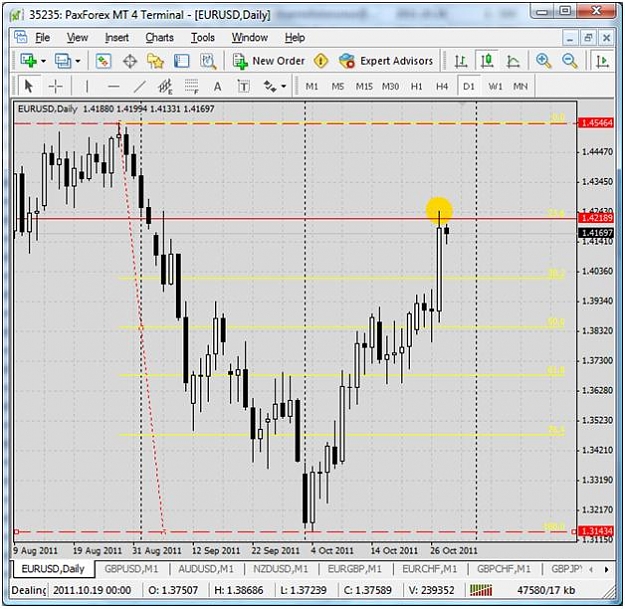This screenshot has width=625, height=609.
Task: Click the Profiles icon
Action: point(63,61)
